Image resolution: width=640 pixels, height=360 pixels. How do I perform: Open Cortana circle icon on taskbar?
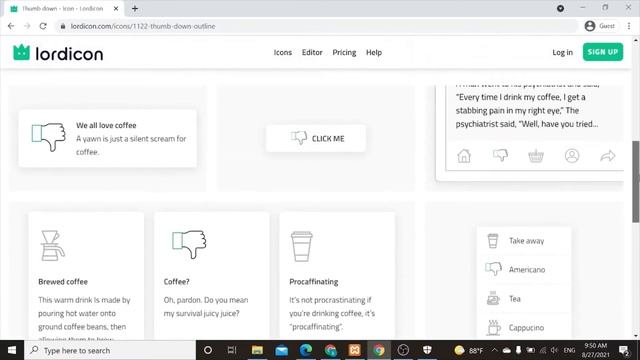point(208,350)
